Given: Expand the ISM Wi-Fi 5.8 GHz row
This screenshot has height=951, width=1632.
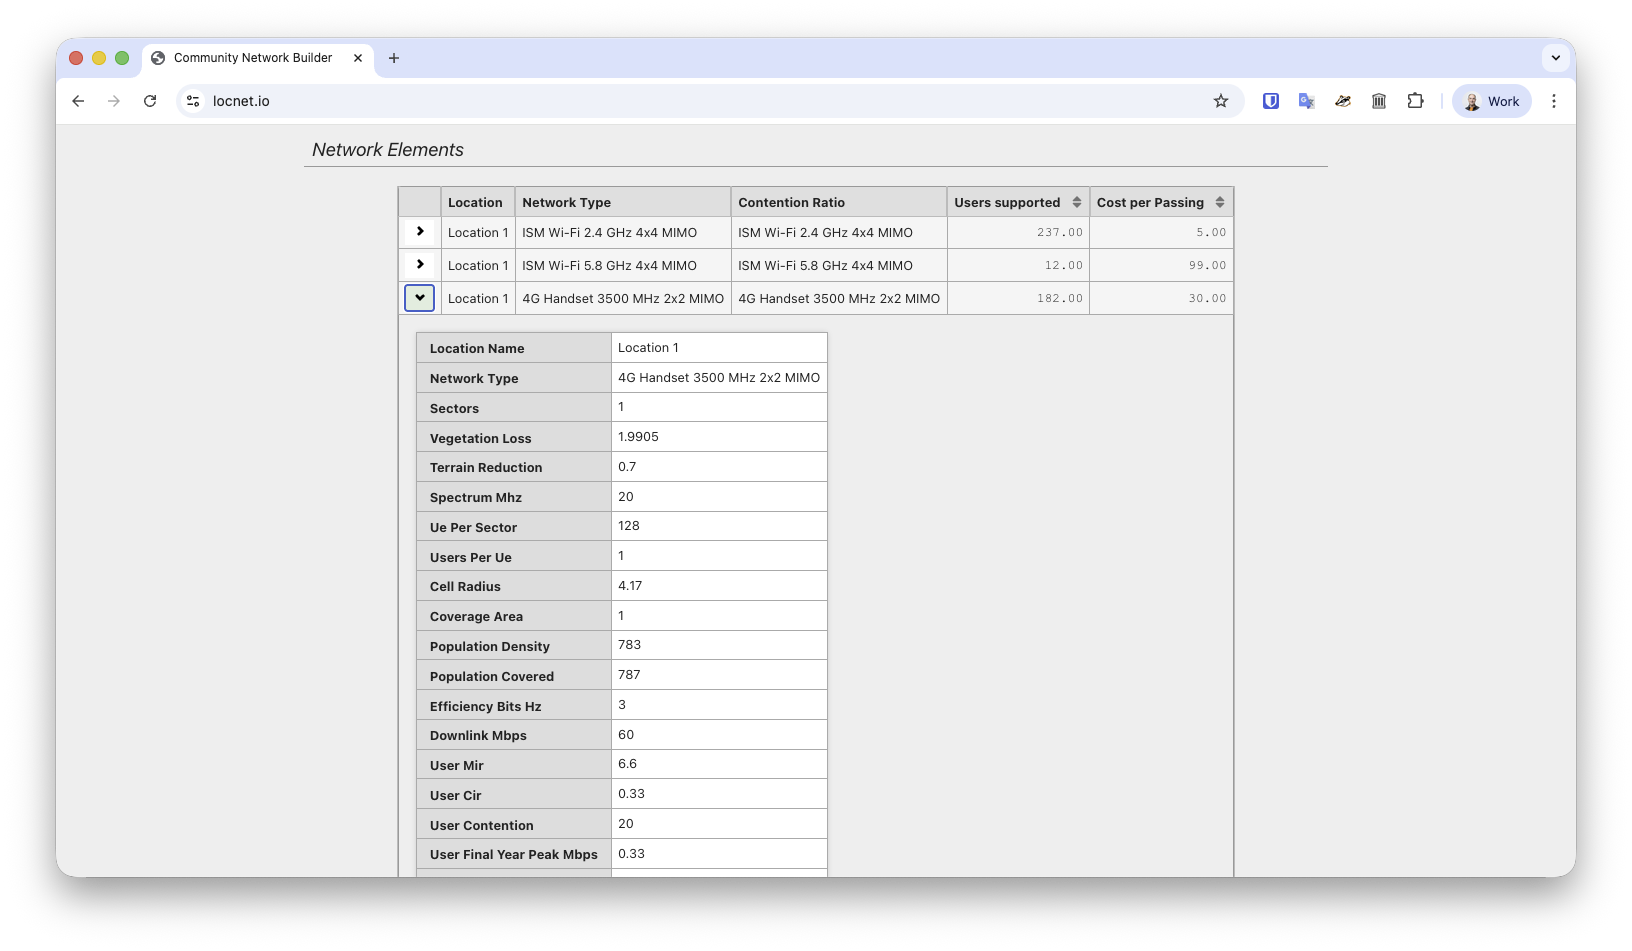Looking at the screenshot, I should coord(420,265).
